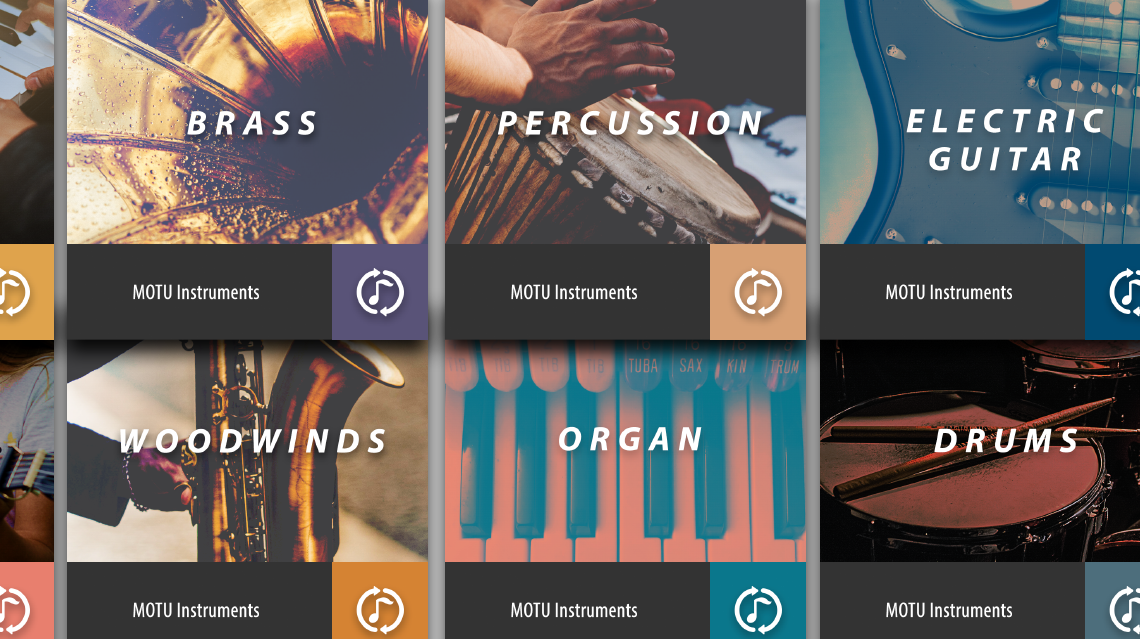Click MOTU Instruments label under Brass
Viewport: 1140px width, 639px height.
(196, 292)
